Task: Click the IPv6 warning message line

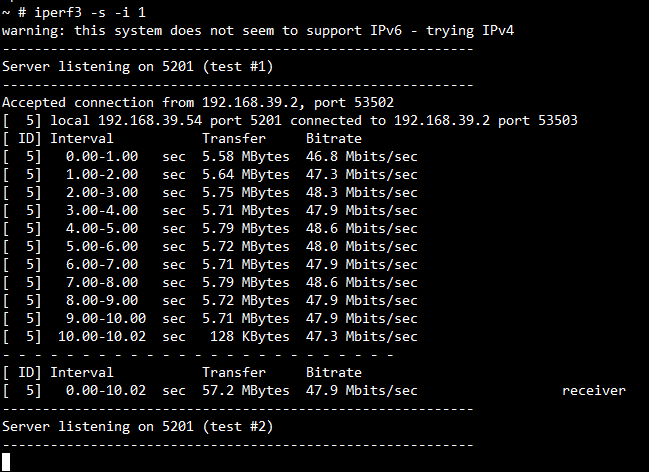Action: coord(258,31)
